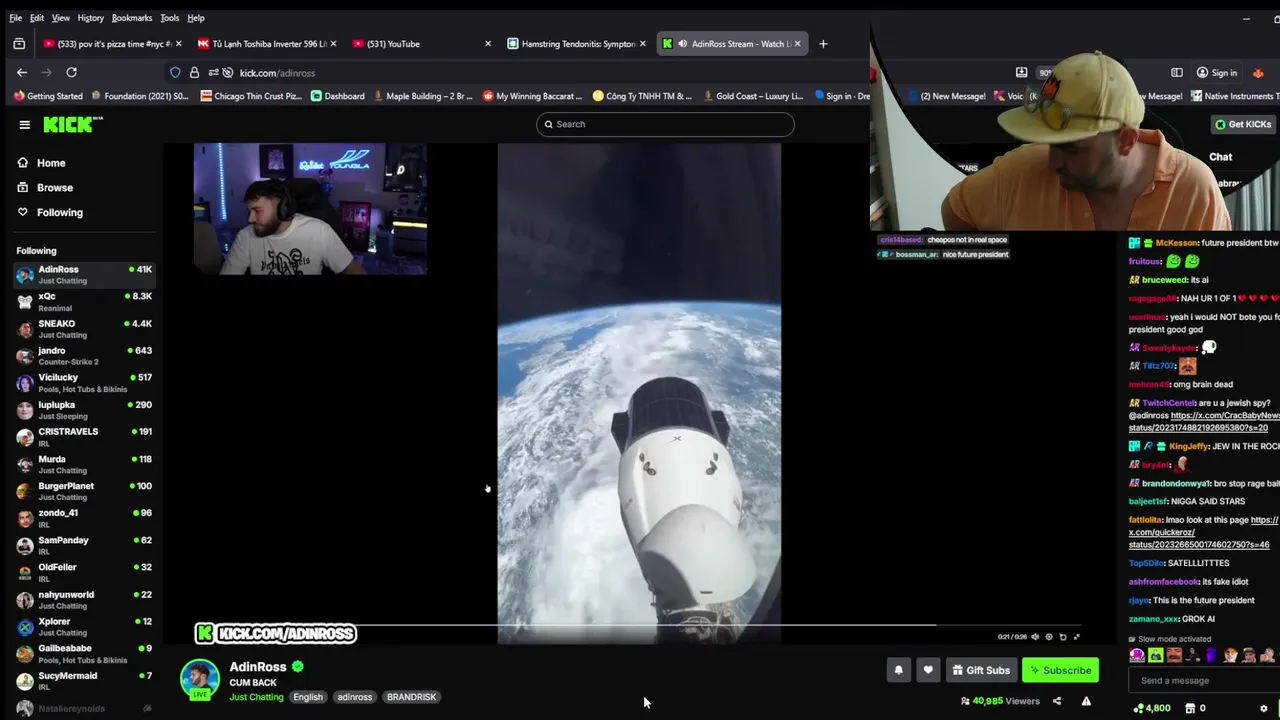The image size is (1280, 720).
Task: Open View menu in Firefox
Action: coord(61,18)
